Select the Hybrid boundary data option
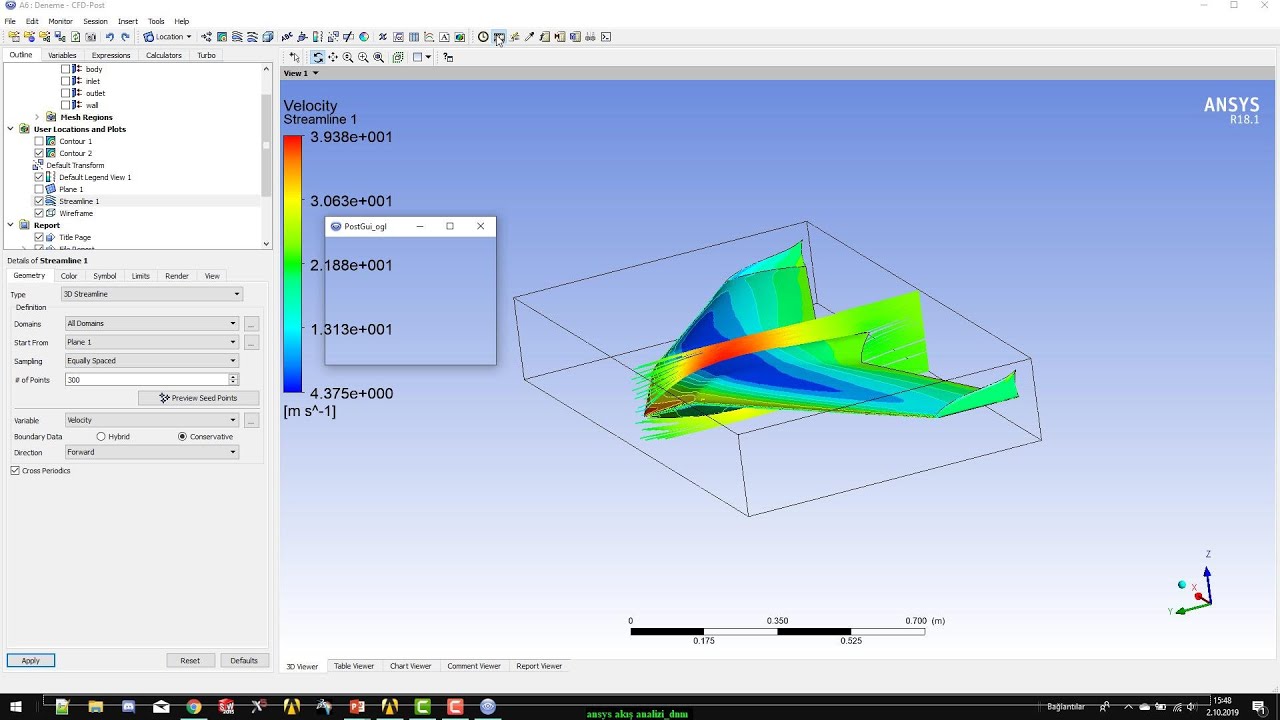The width and height of the screenshot is (1280, 720). (101, 437)
